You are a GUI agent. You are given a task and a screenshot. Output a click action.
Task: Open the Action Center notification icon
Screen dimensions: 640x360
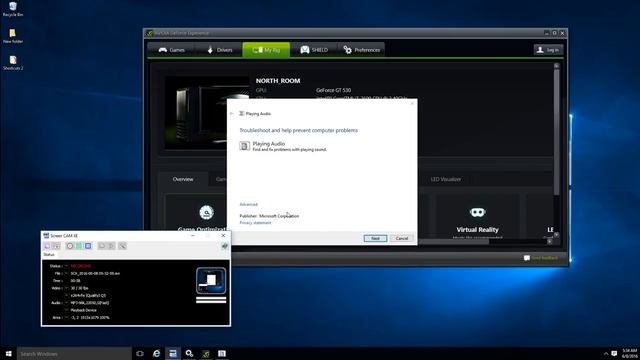614,353
